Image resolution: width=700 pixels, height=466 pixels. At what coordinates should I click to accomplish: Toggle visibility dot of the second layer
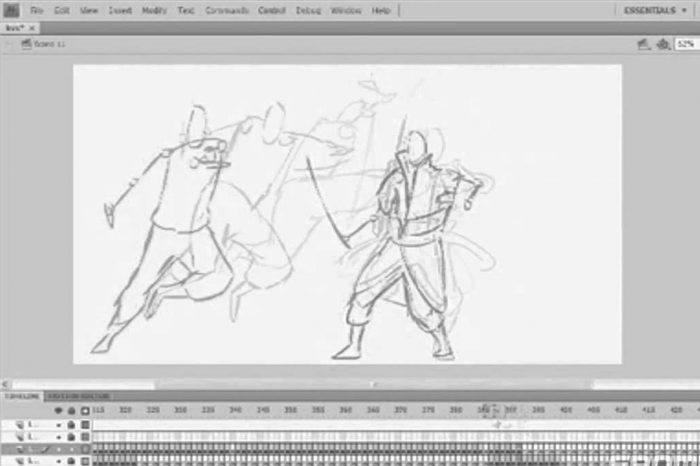click(x=58, y=437)
